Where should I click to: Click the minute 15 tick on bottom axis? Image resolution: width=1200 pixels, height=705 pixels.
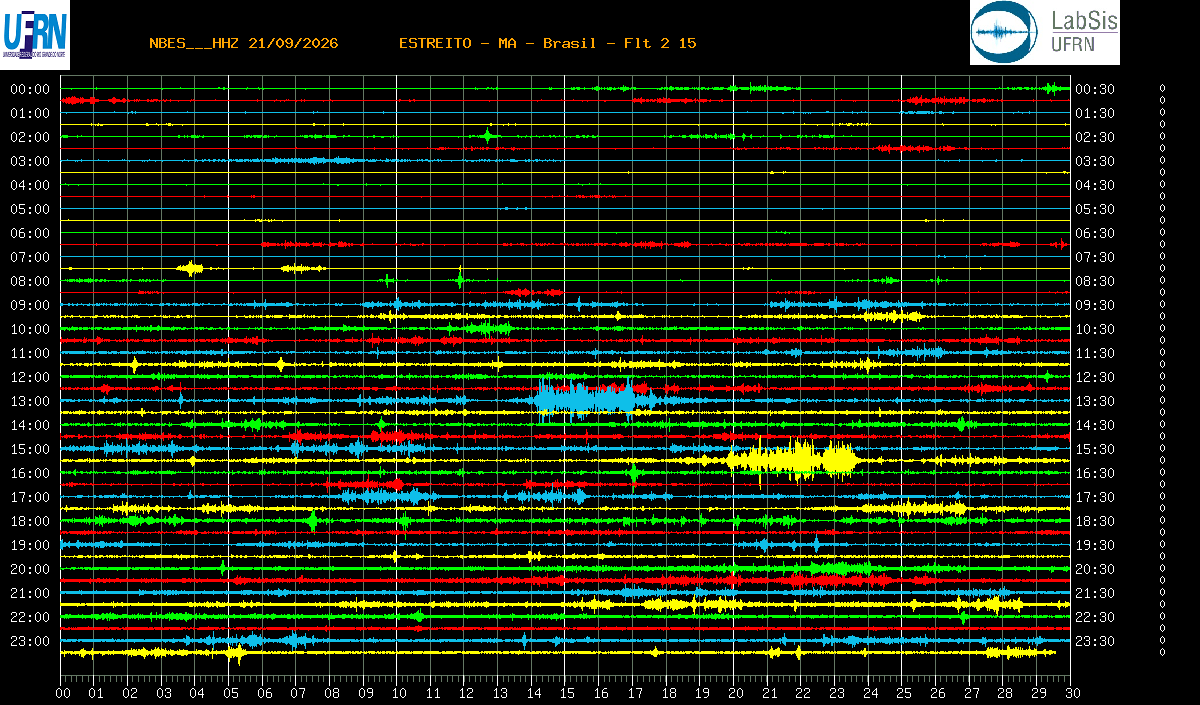pos(567,693)
